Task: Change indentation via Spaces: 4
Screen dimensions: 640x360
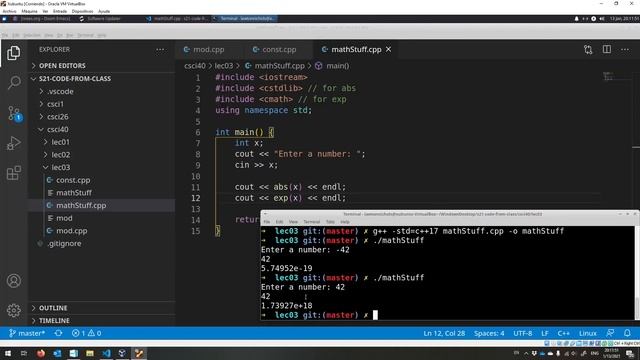Action: click(489, 333)
